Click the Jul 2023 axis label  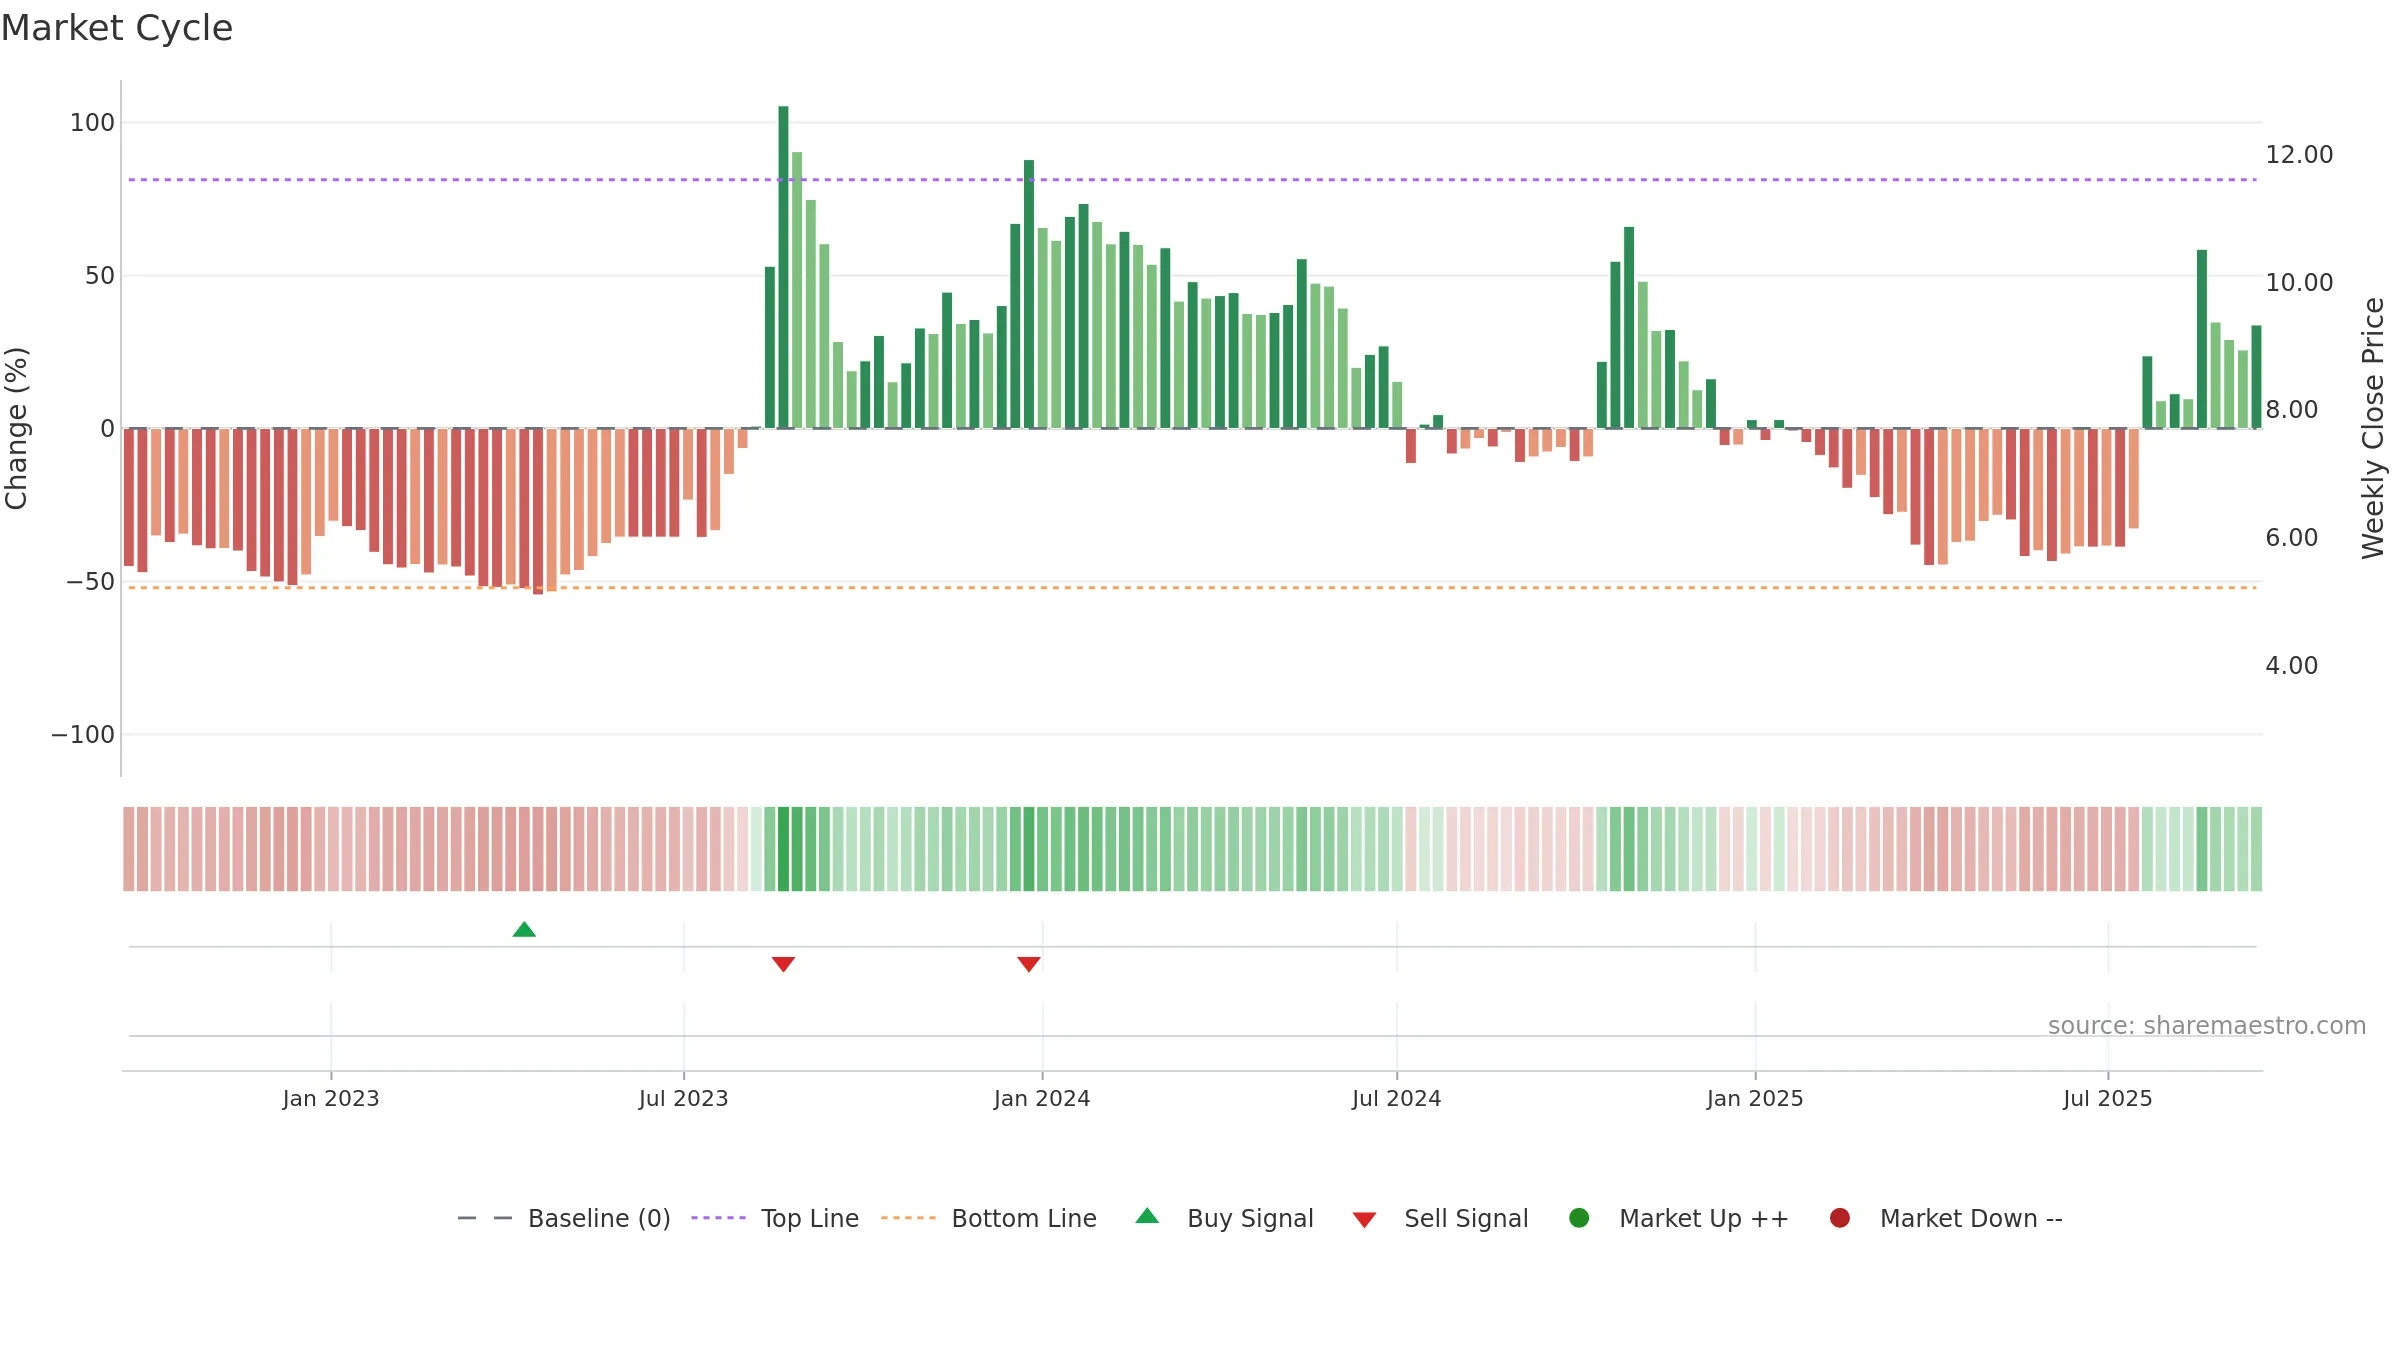point(684,1099)
